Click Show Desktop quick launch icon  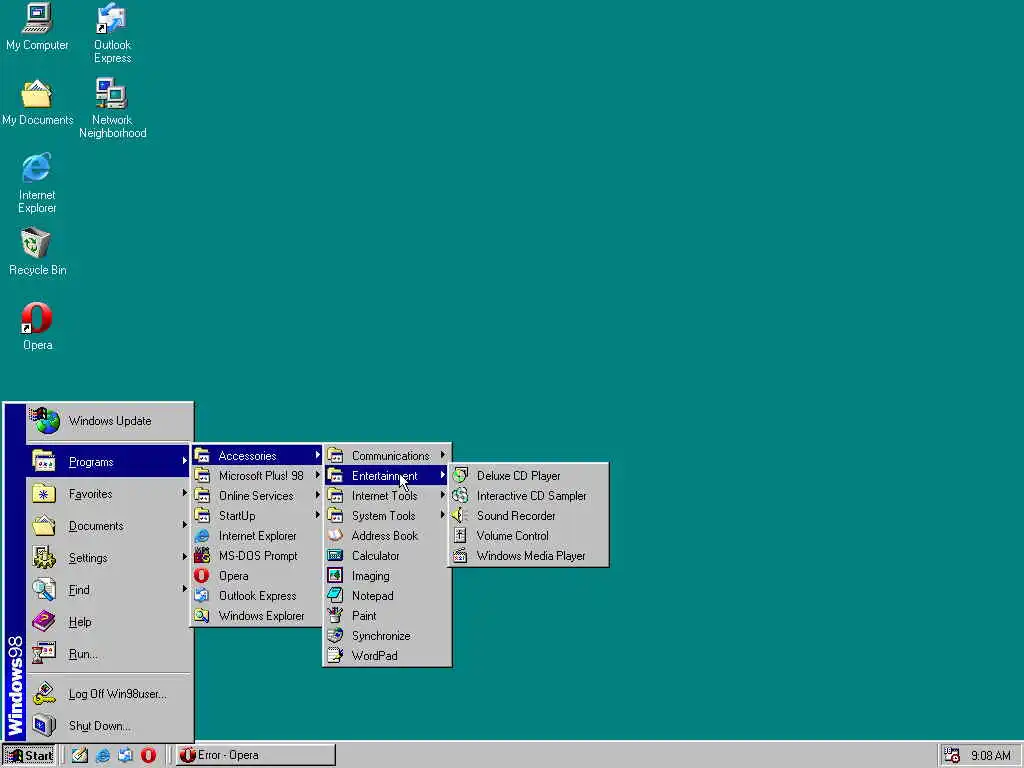80,755
